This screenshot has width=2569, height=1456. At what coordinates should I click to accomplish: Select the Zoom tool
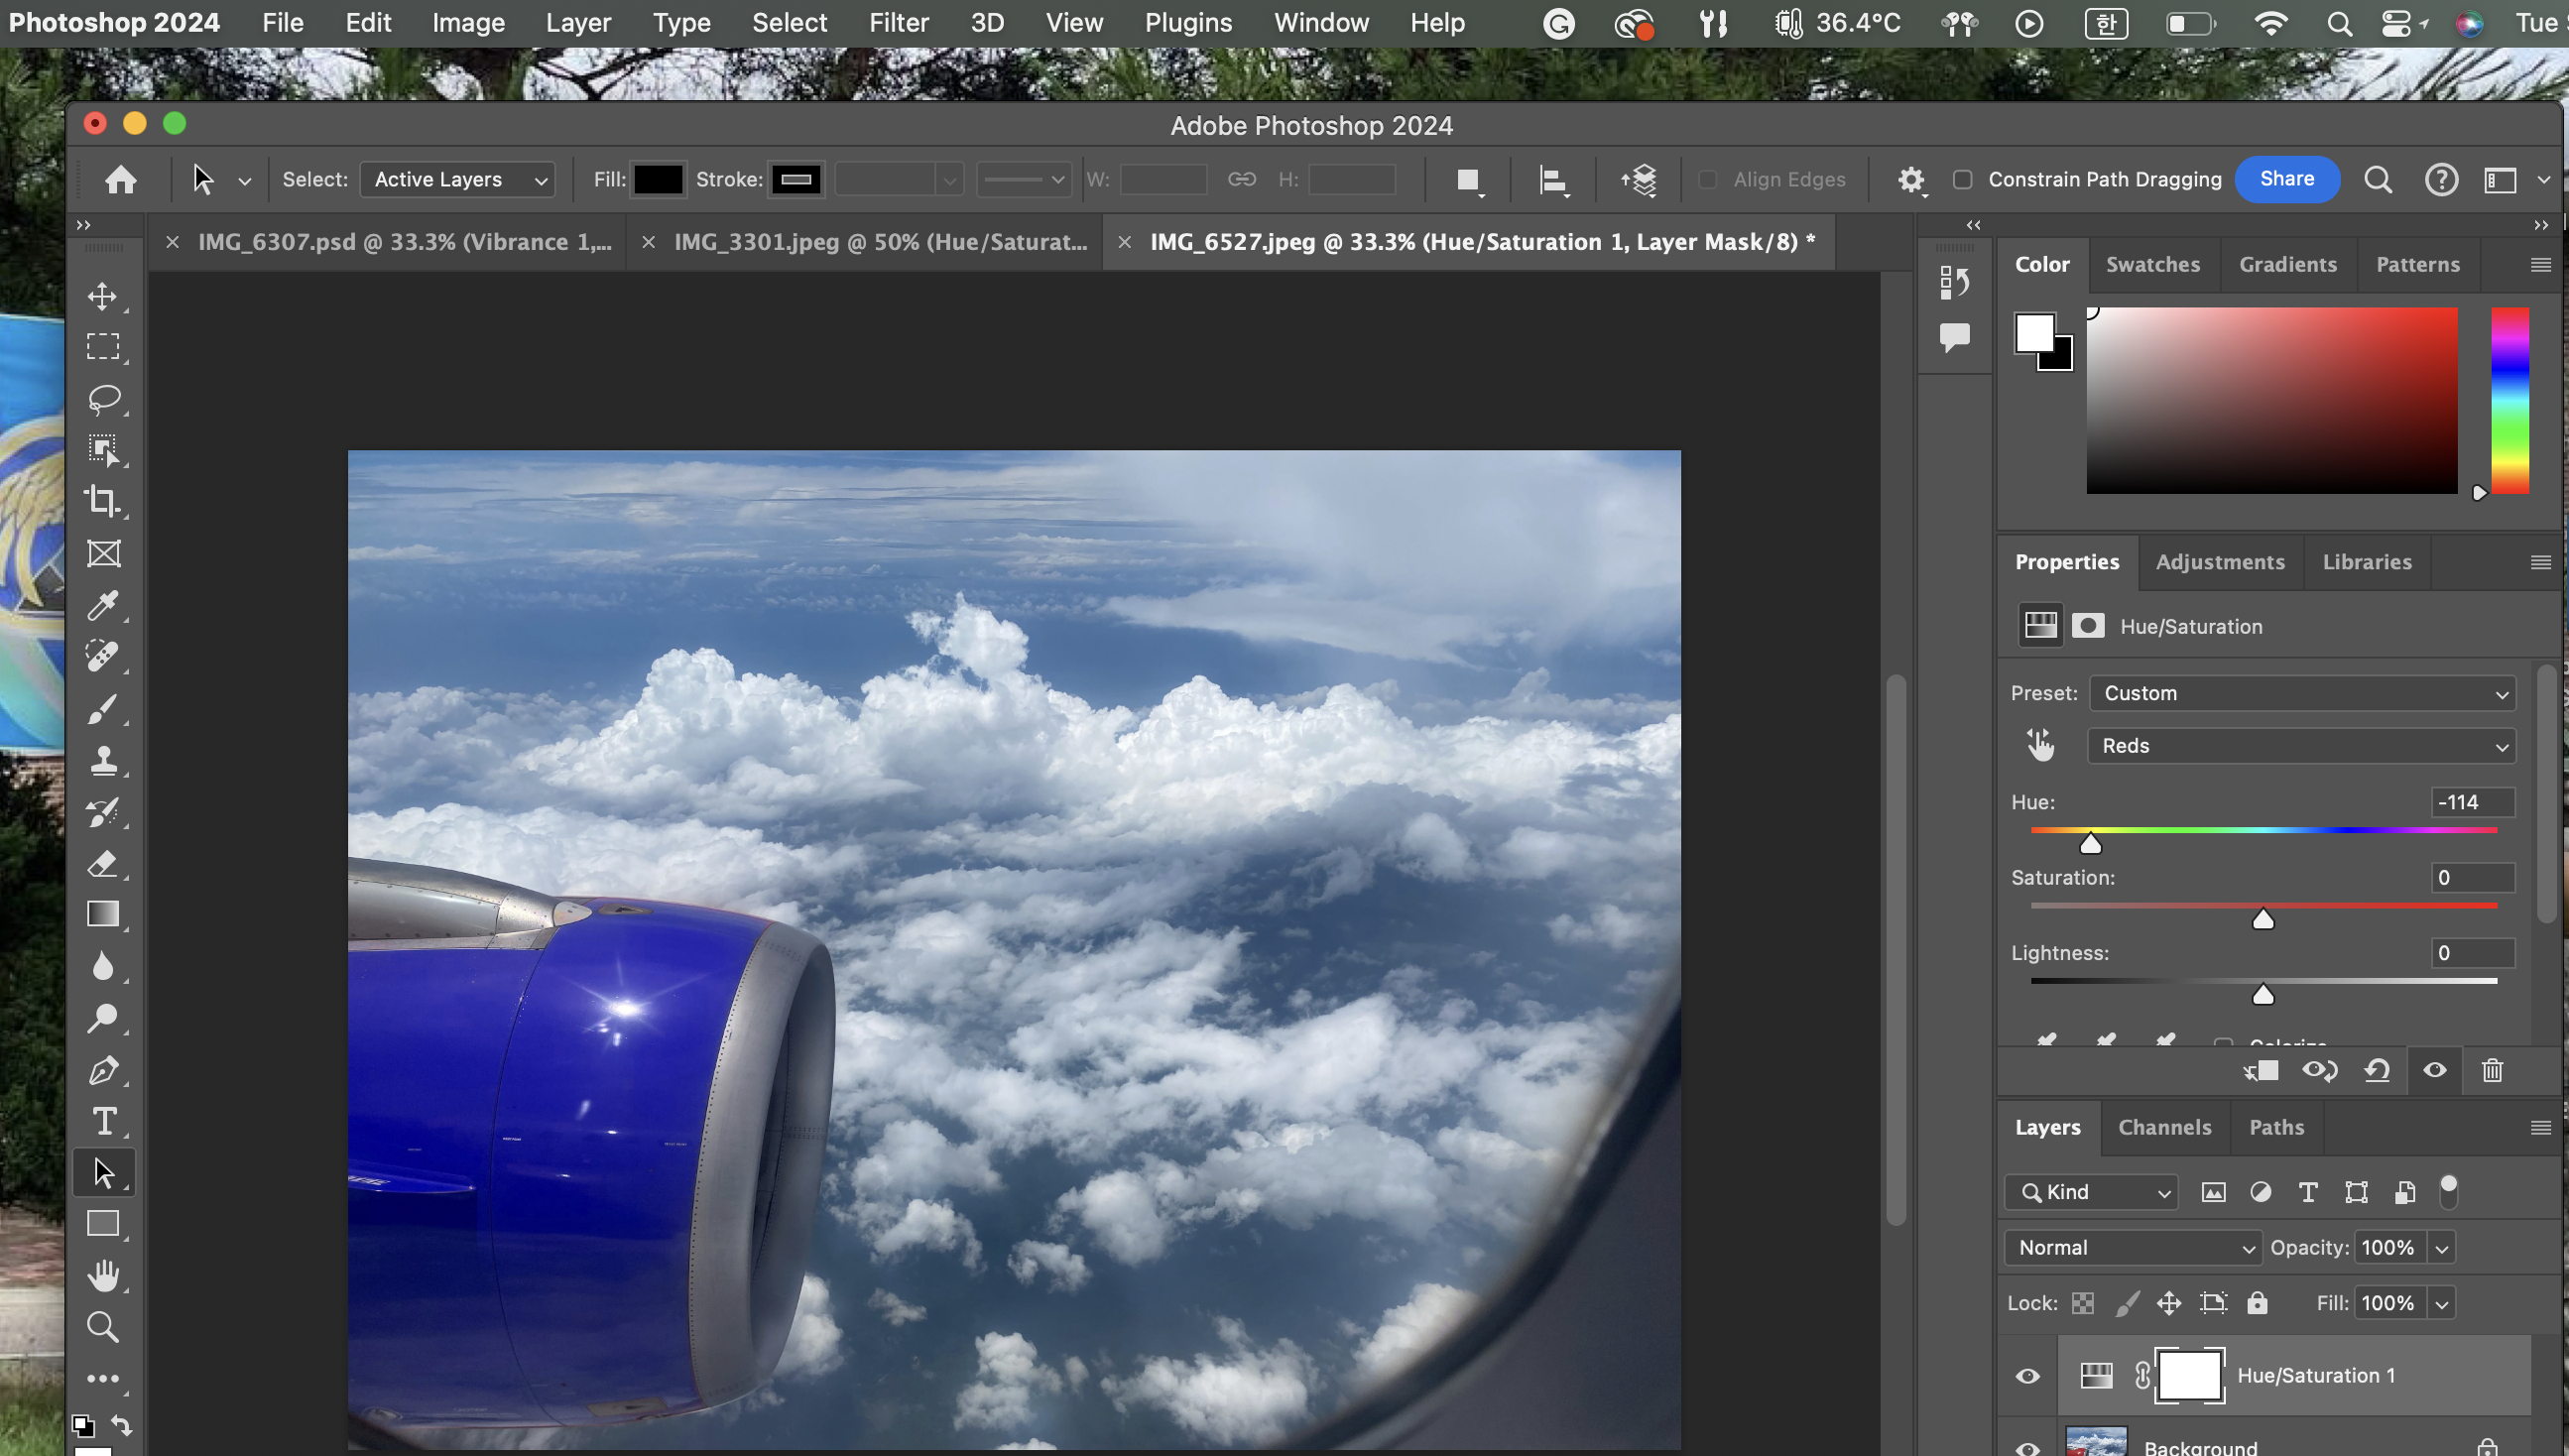(x=103, y=1327)
